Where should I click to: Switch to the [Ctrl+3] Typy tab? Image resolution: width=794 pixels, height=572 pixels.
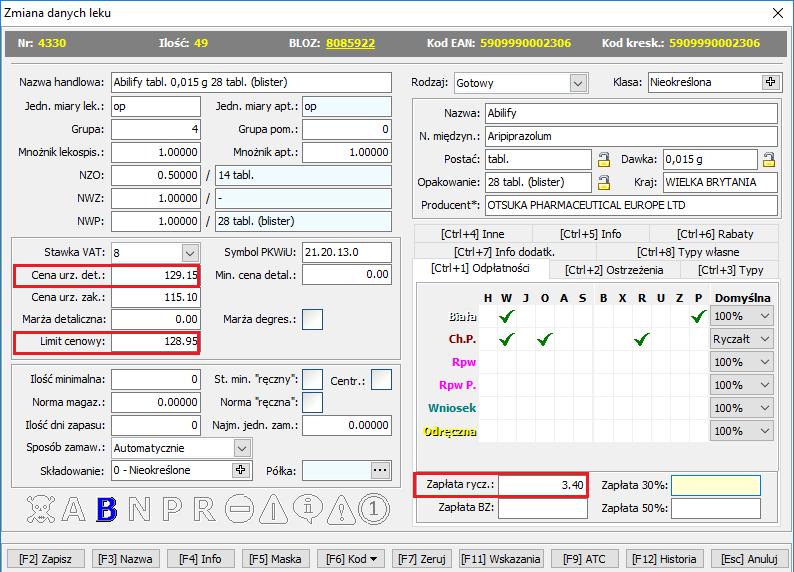(x=730, y=270)
